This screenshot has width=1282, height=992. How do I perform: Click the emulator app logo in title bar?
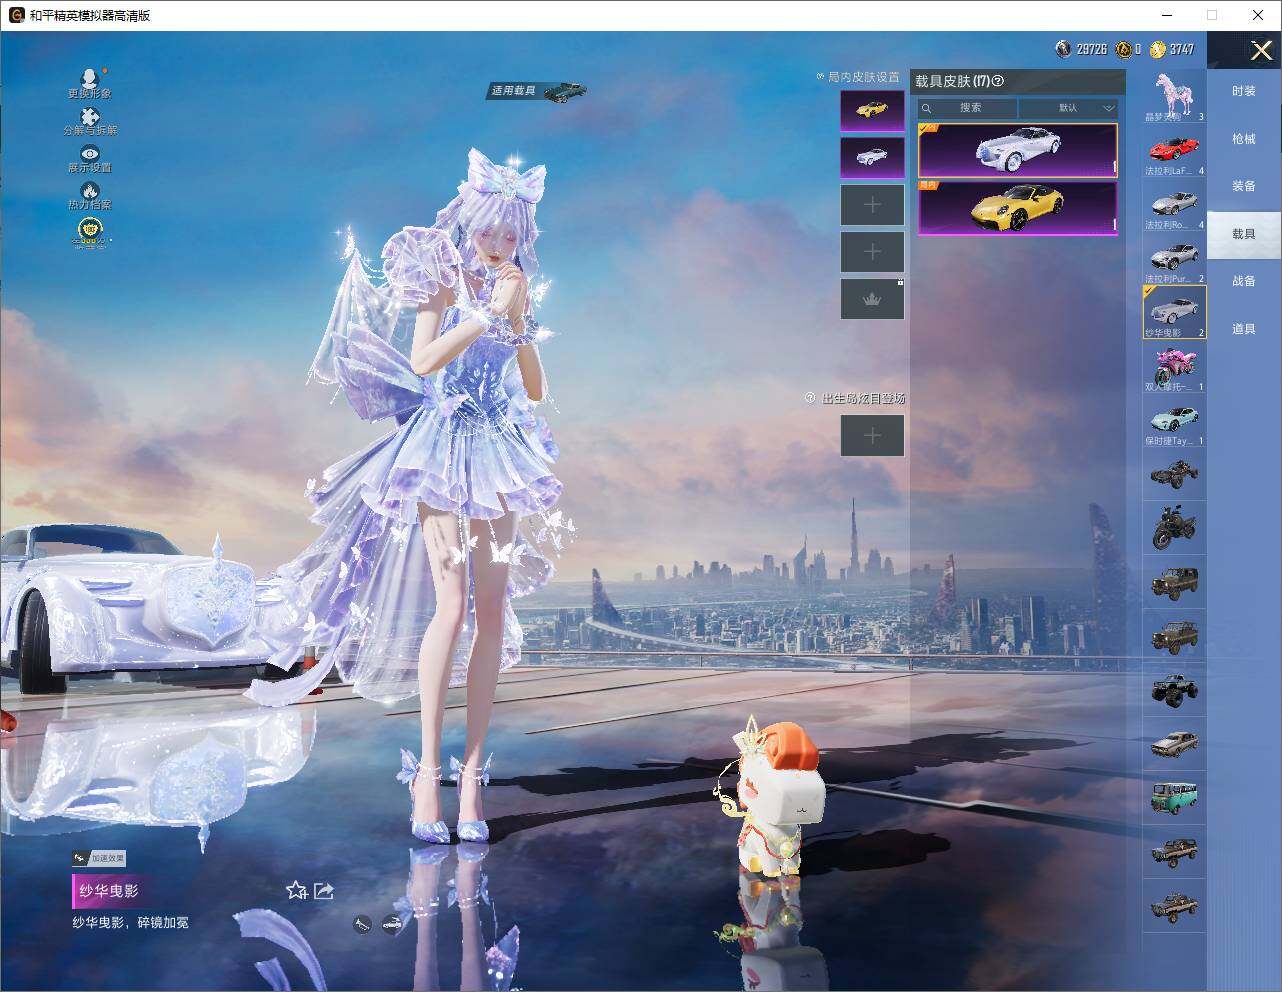(16, 15)
